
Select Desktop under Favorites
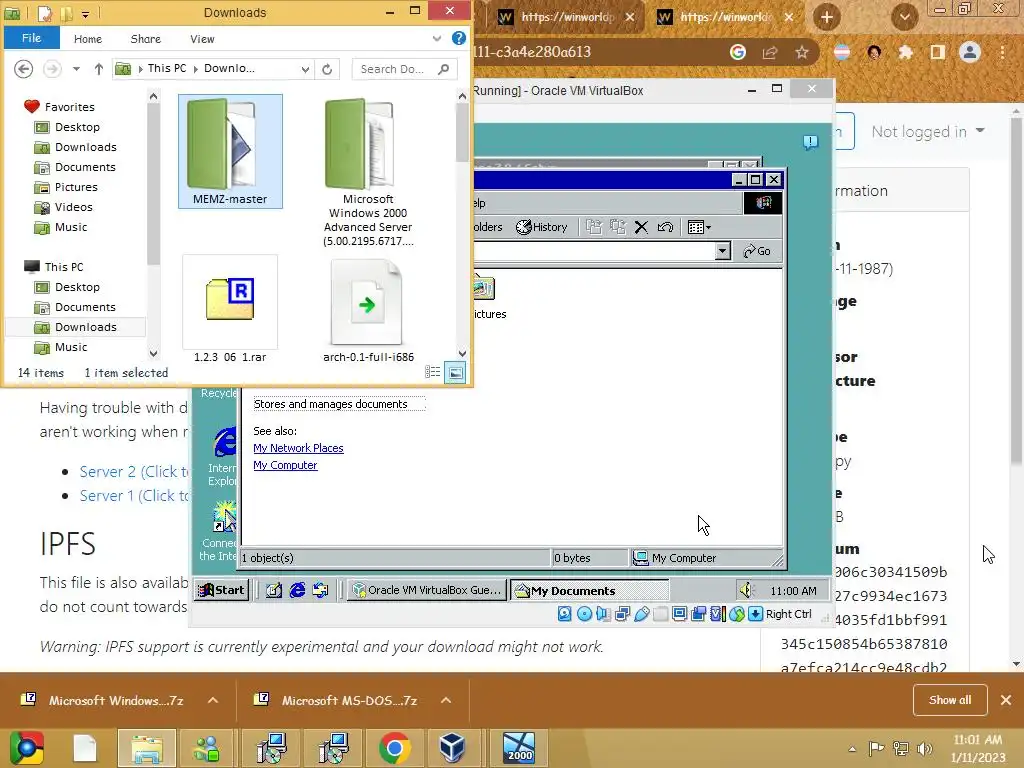point(77,127)
